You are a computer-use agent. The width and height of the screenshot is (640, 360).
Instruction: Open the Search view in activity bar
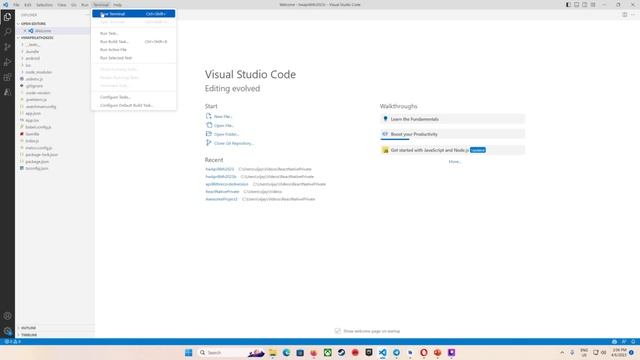click(x=7, y=32)
